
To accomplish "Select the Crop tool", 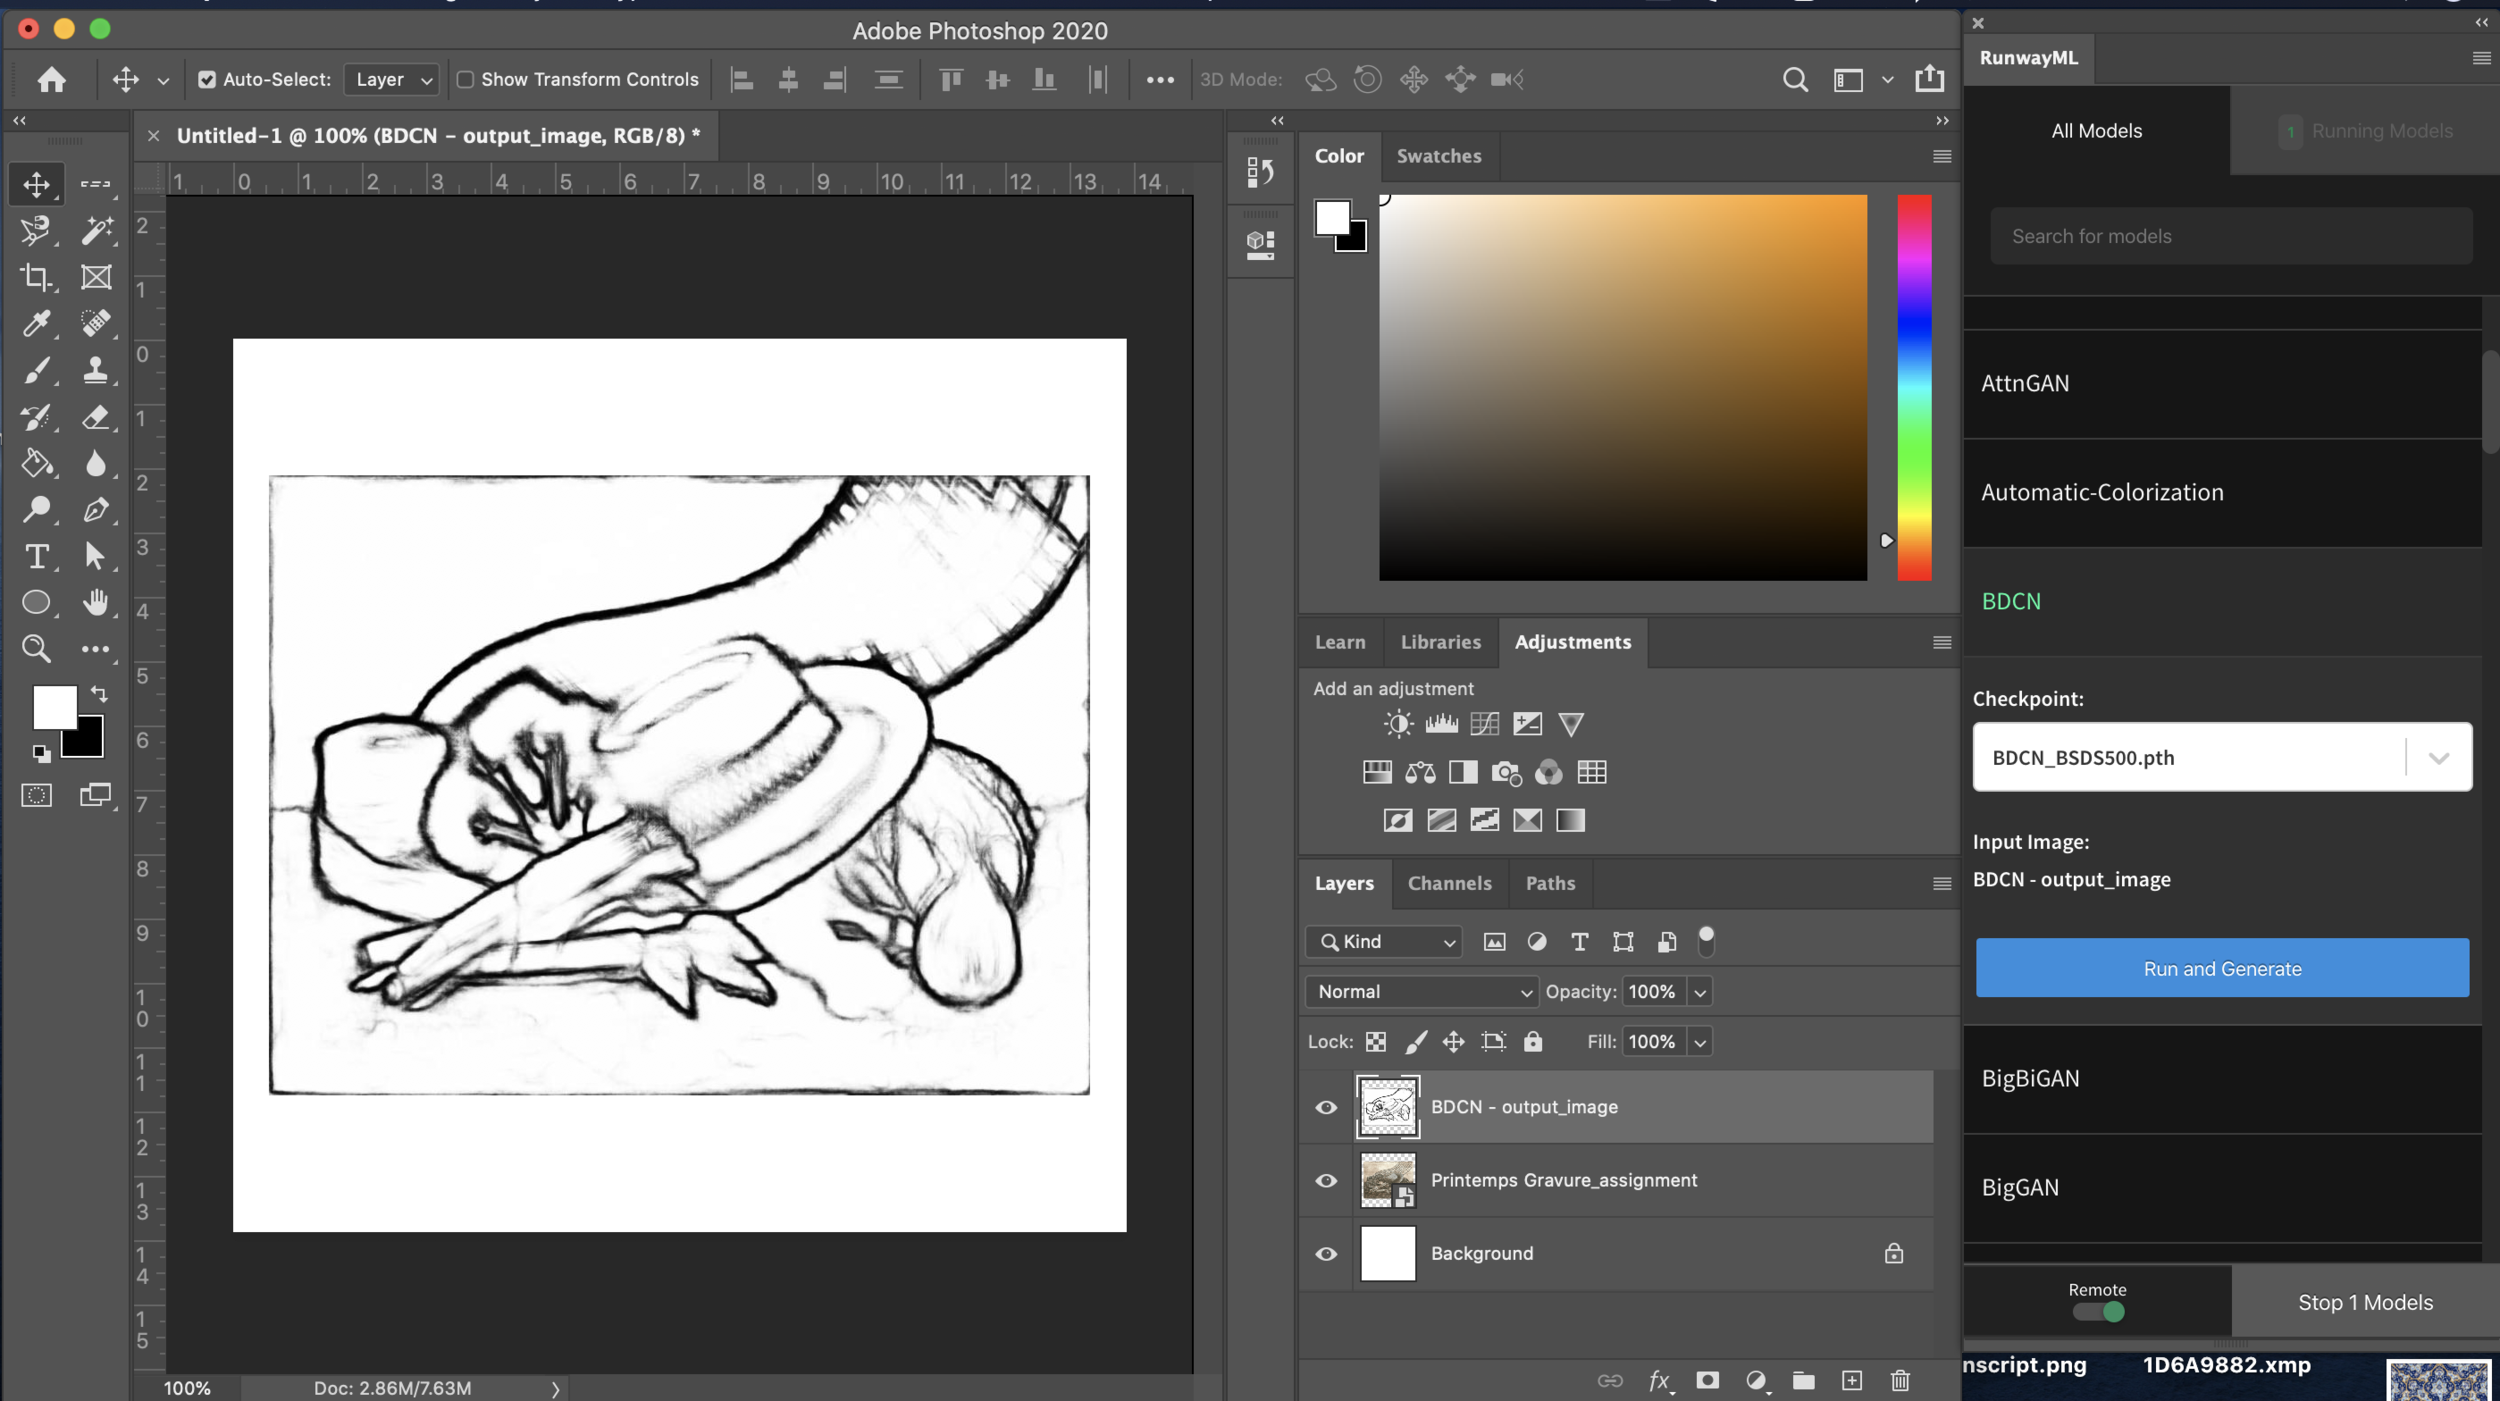I will coord(36,277).
